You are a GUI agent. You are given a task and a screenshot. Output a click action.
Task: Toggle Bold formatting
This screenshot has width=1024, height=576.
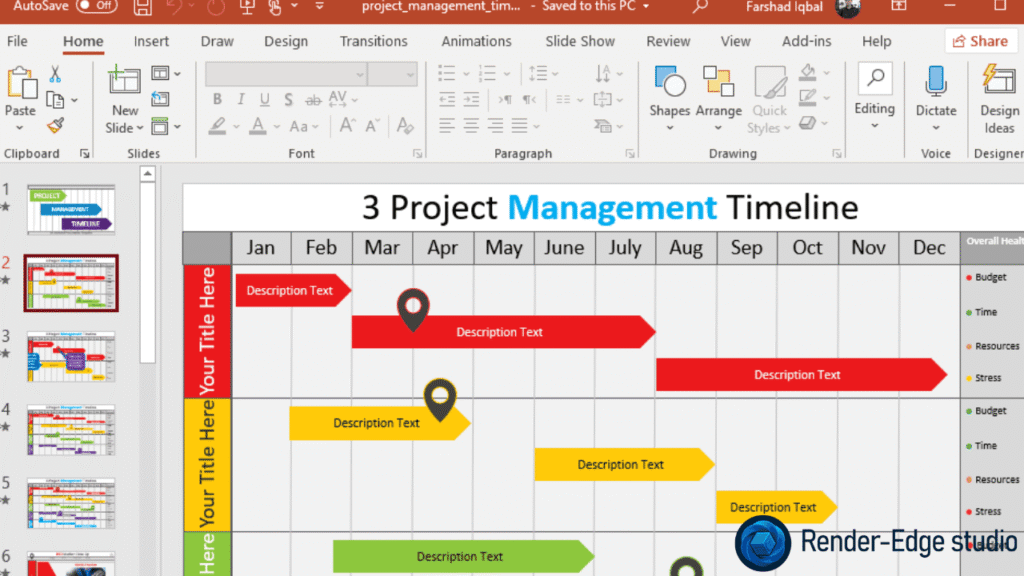[216, 100]
